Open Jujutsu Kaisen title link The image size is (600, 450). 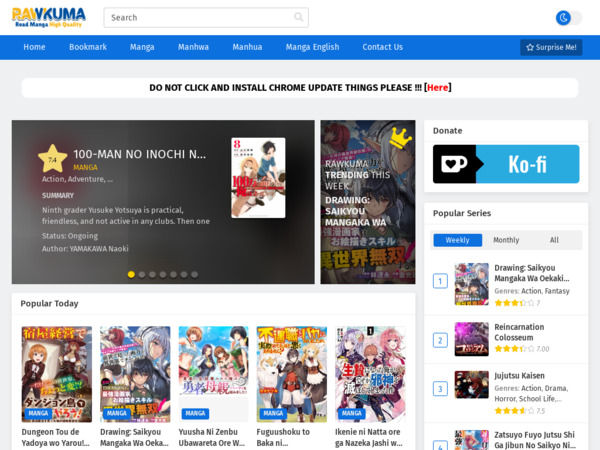[519, 376]
